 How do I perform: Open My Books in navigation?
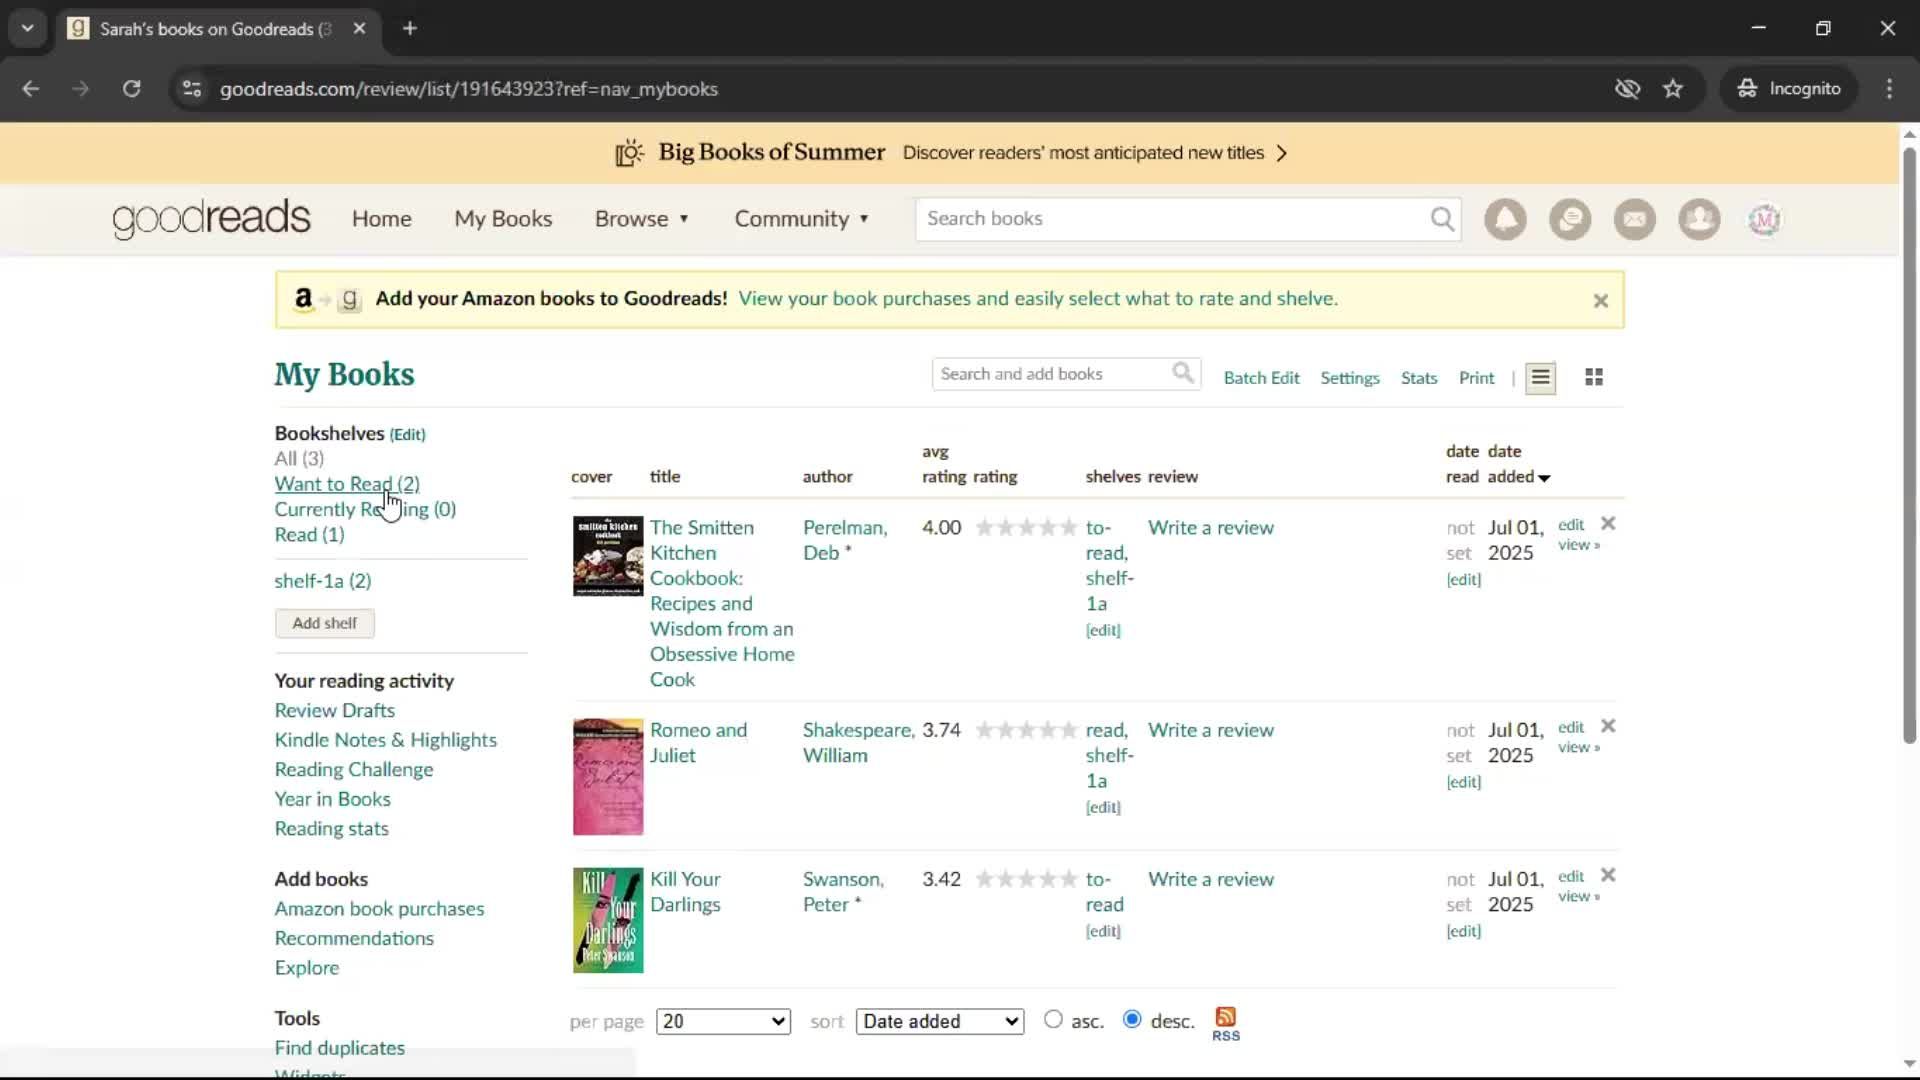503,219
